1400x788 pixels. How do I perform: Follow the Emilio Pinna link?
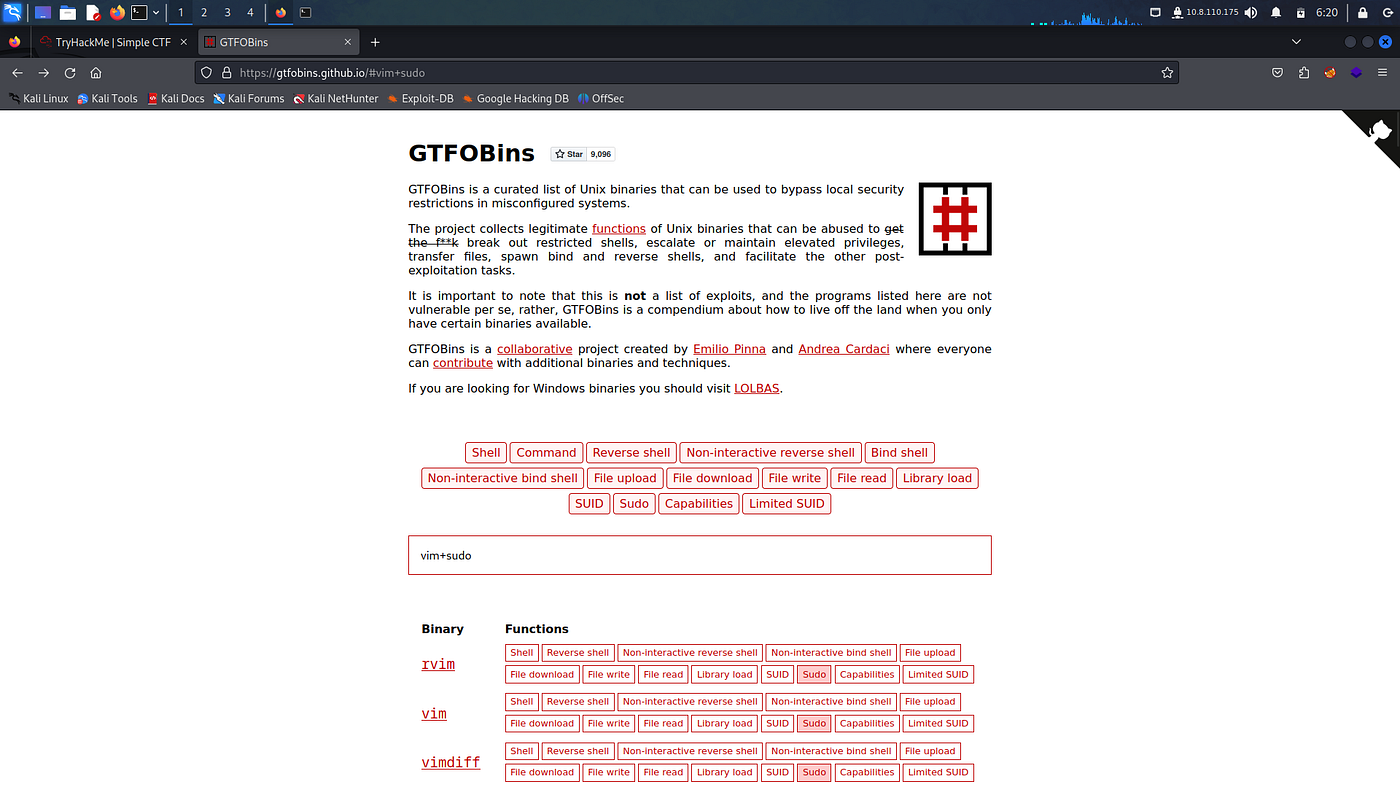[729, 349]
